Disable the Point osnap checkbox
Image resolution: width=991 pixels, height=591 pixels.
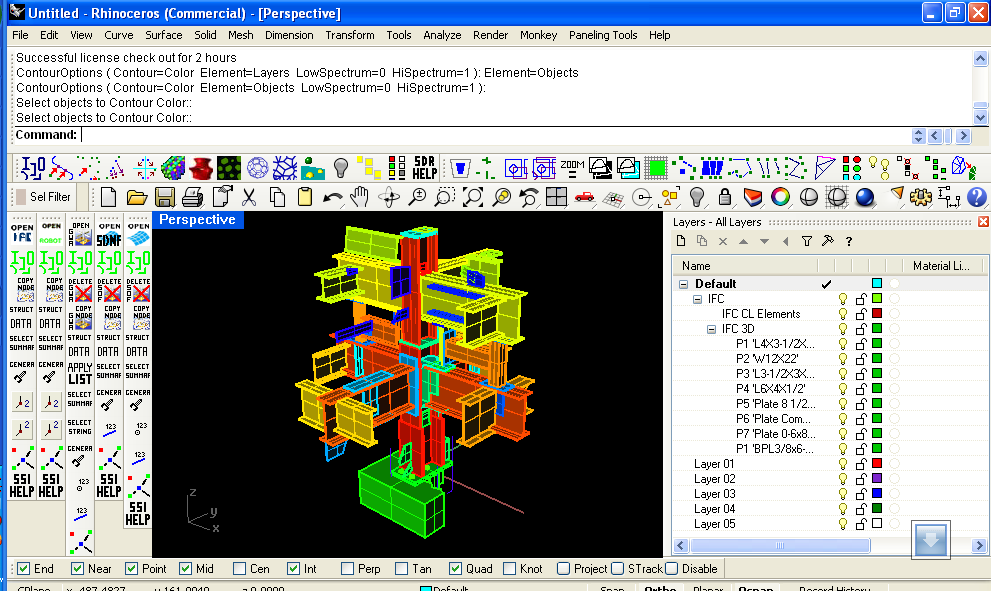[x=131, y=568]
